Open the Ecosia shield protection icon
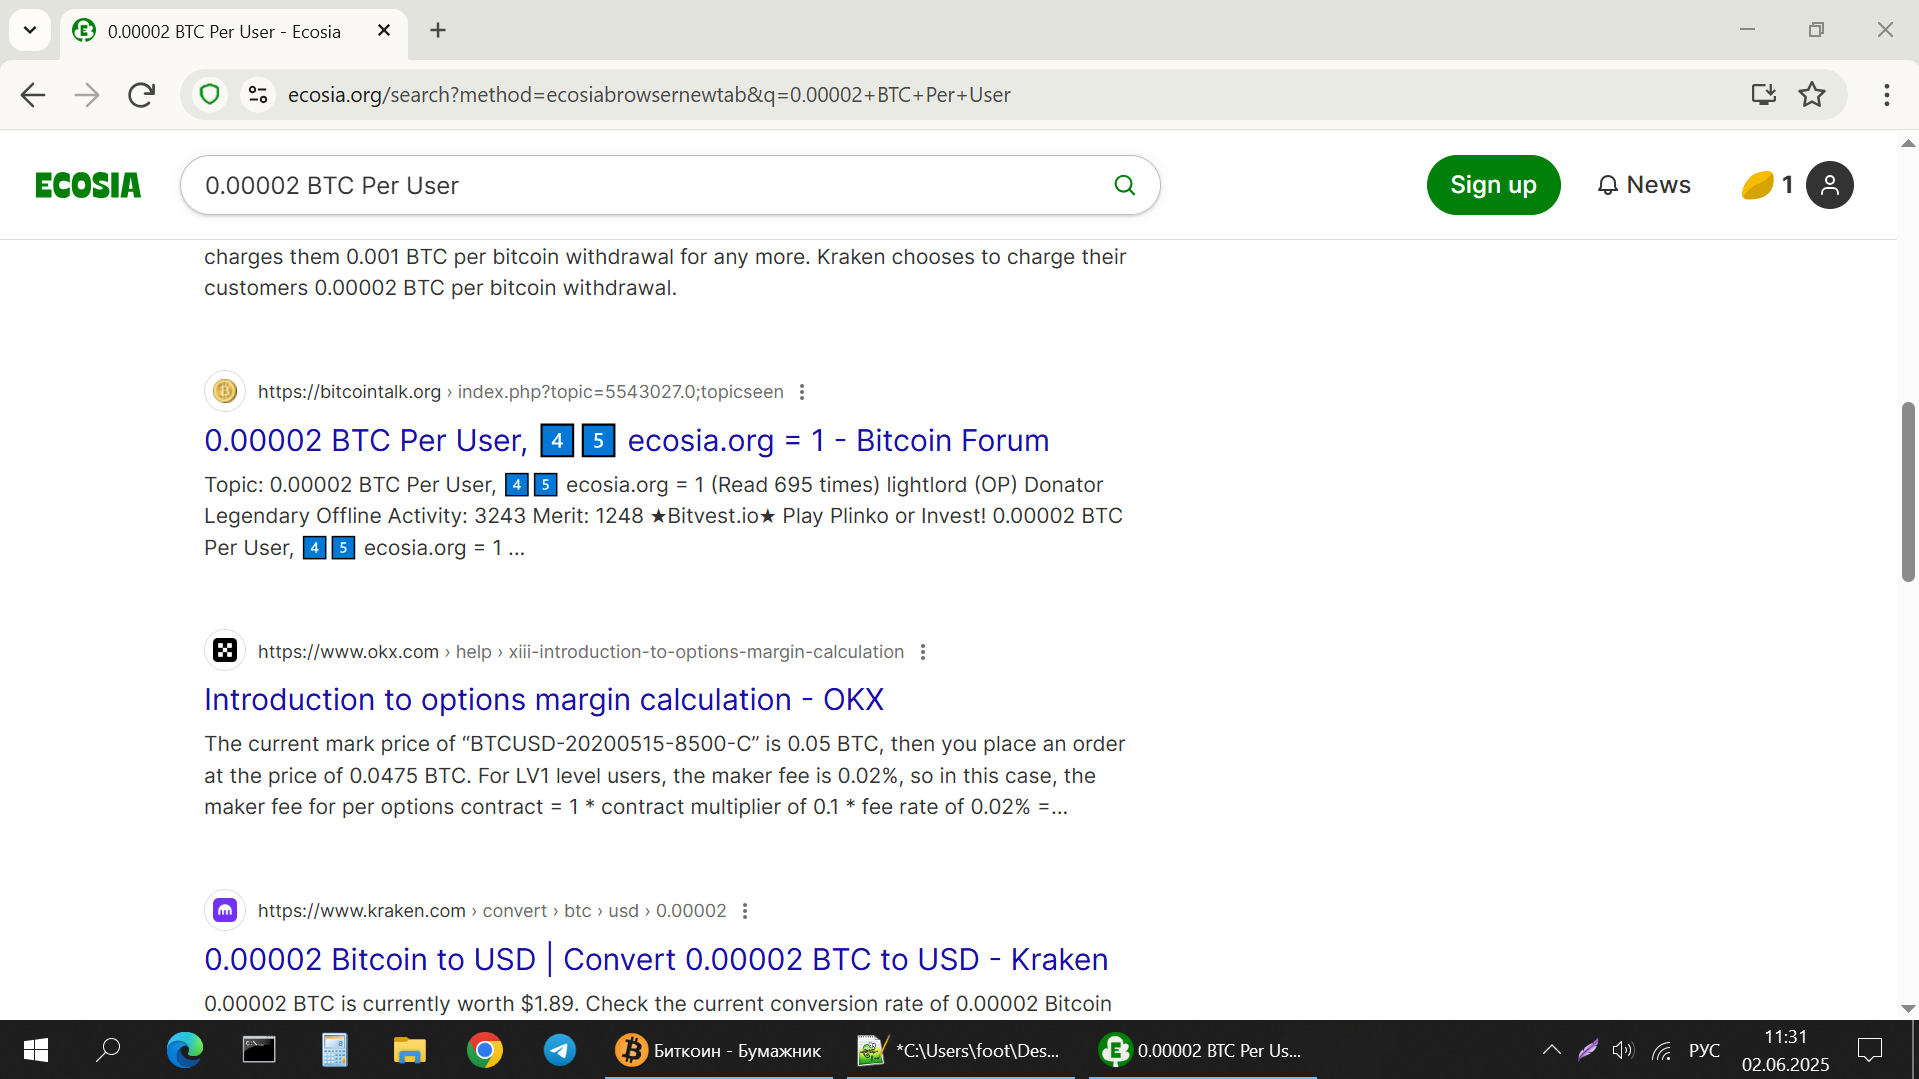 tap(210, 95)
